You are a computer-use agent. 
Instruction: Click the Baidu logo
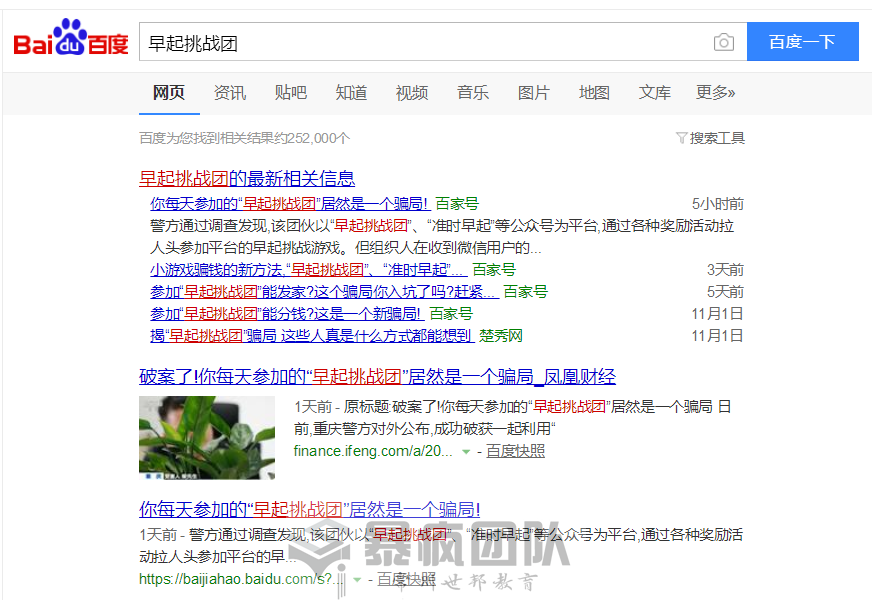tap(71, 38)
